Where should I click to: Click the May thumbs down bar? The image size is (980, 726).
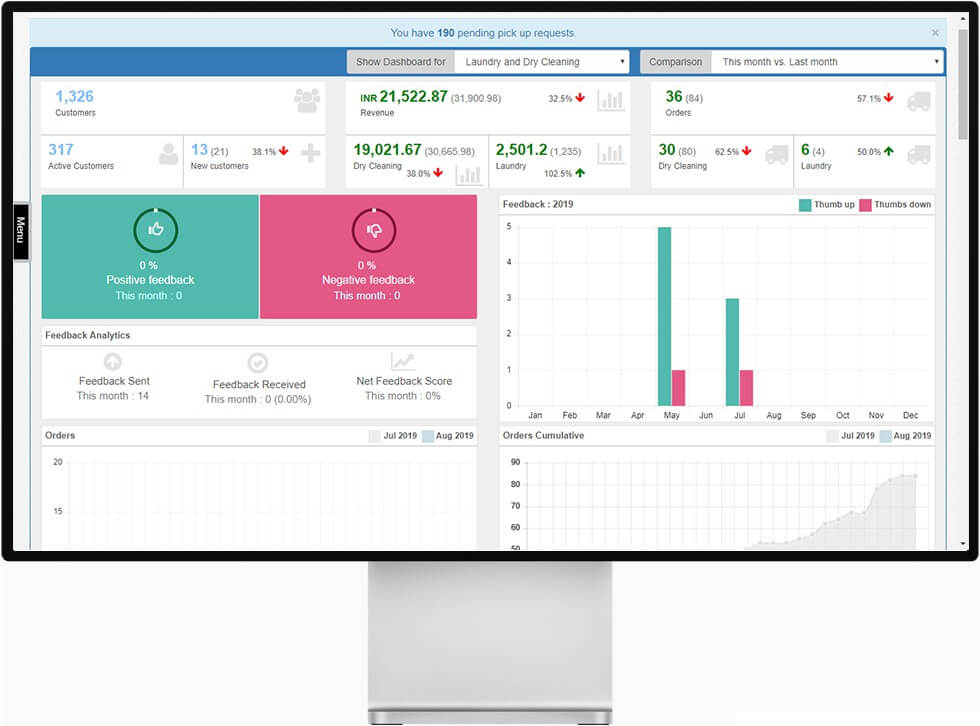678,388
